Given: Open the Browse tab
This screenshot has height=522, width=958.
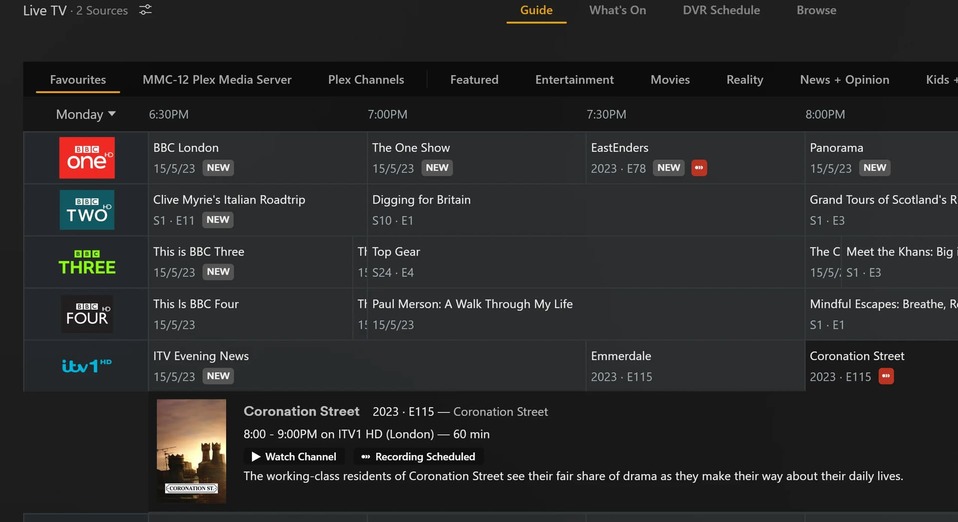Looking at the screenshot, I should pos(816,10).
